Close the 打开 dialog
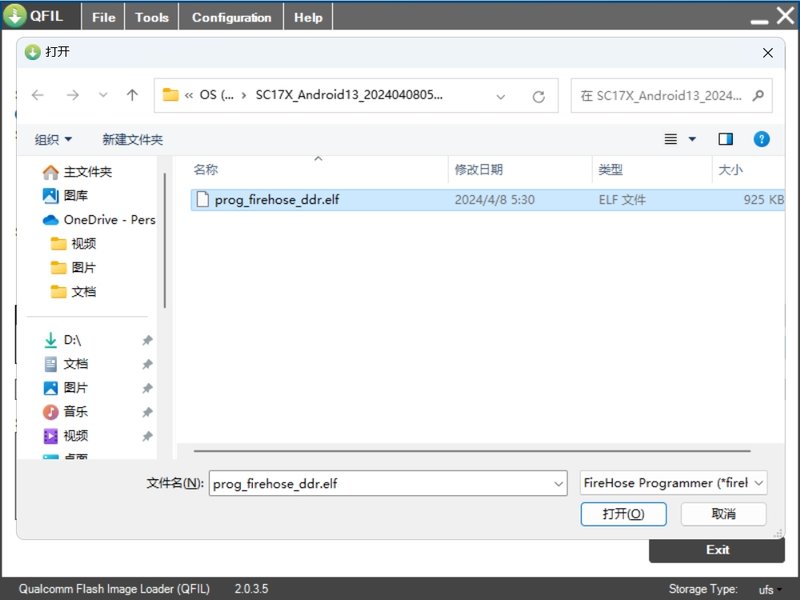Image resolution: width=800 pixels, height=600 pixels. pyautogui.click(x=767, y=53)
